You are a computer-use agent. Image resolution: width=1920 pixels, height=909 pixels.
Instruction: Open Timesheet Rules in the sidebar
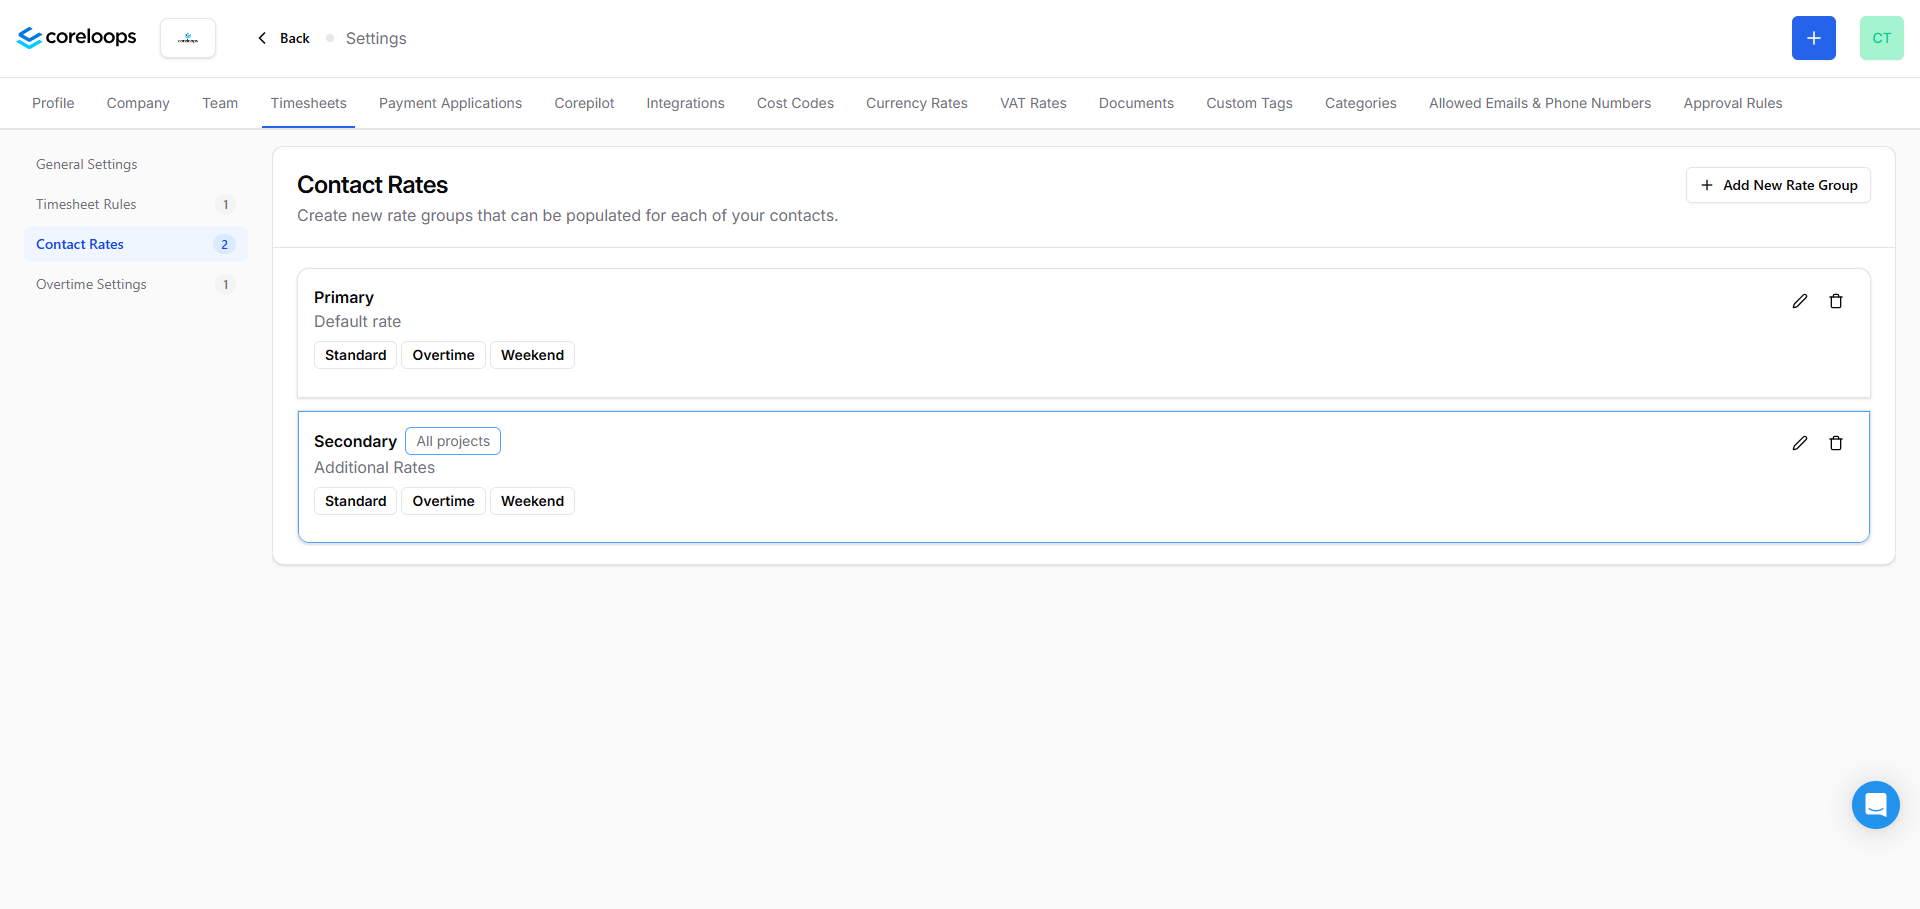tap(135, 204)
